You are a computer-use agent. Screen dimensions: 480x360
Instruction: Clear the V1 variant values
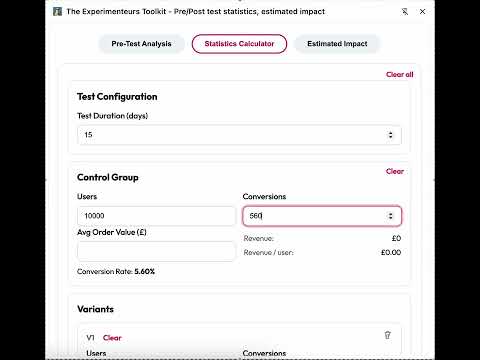(x=112, y=338)
